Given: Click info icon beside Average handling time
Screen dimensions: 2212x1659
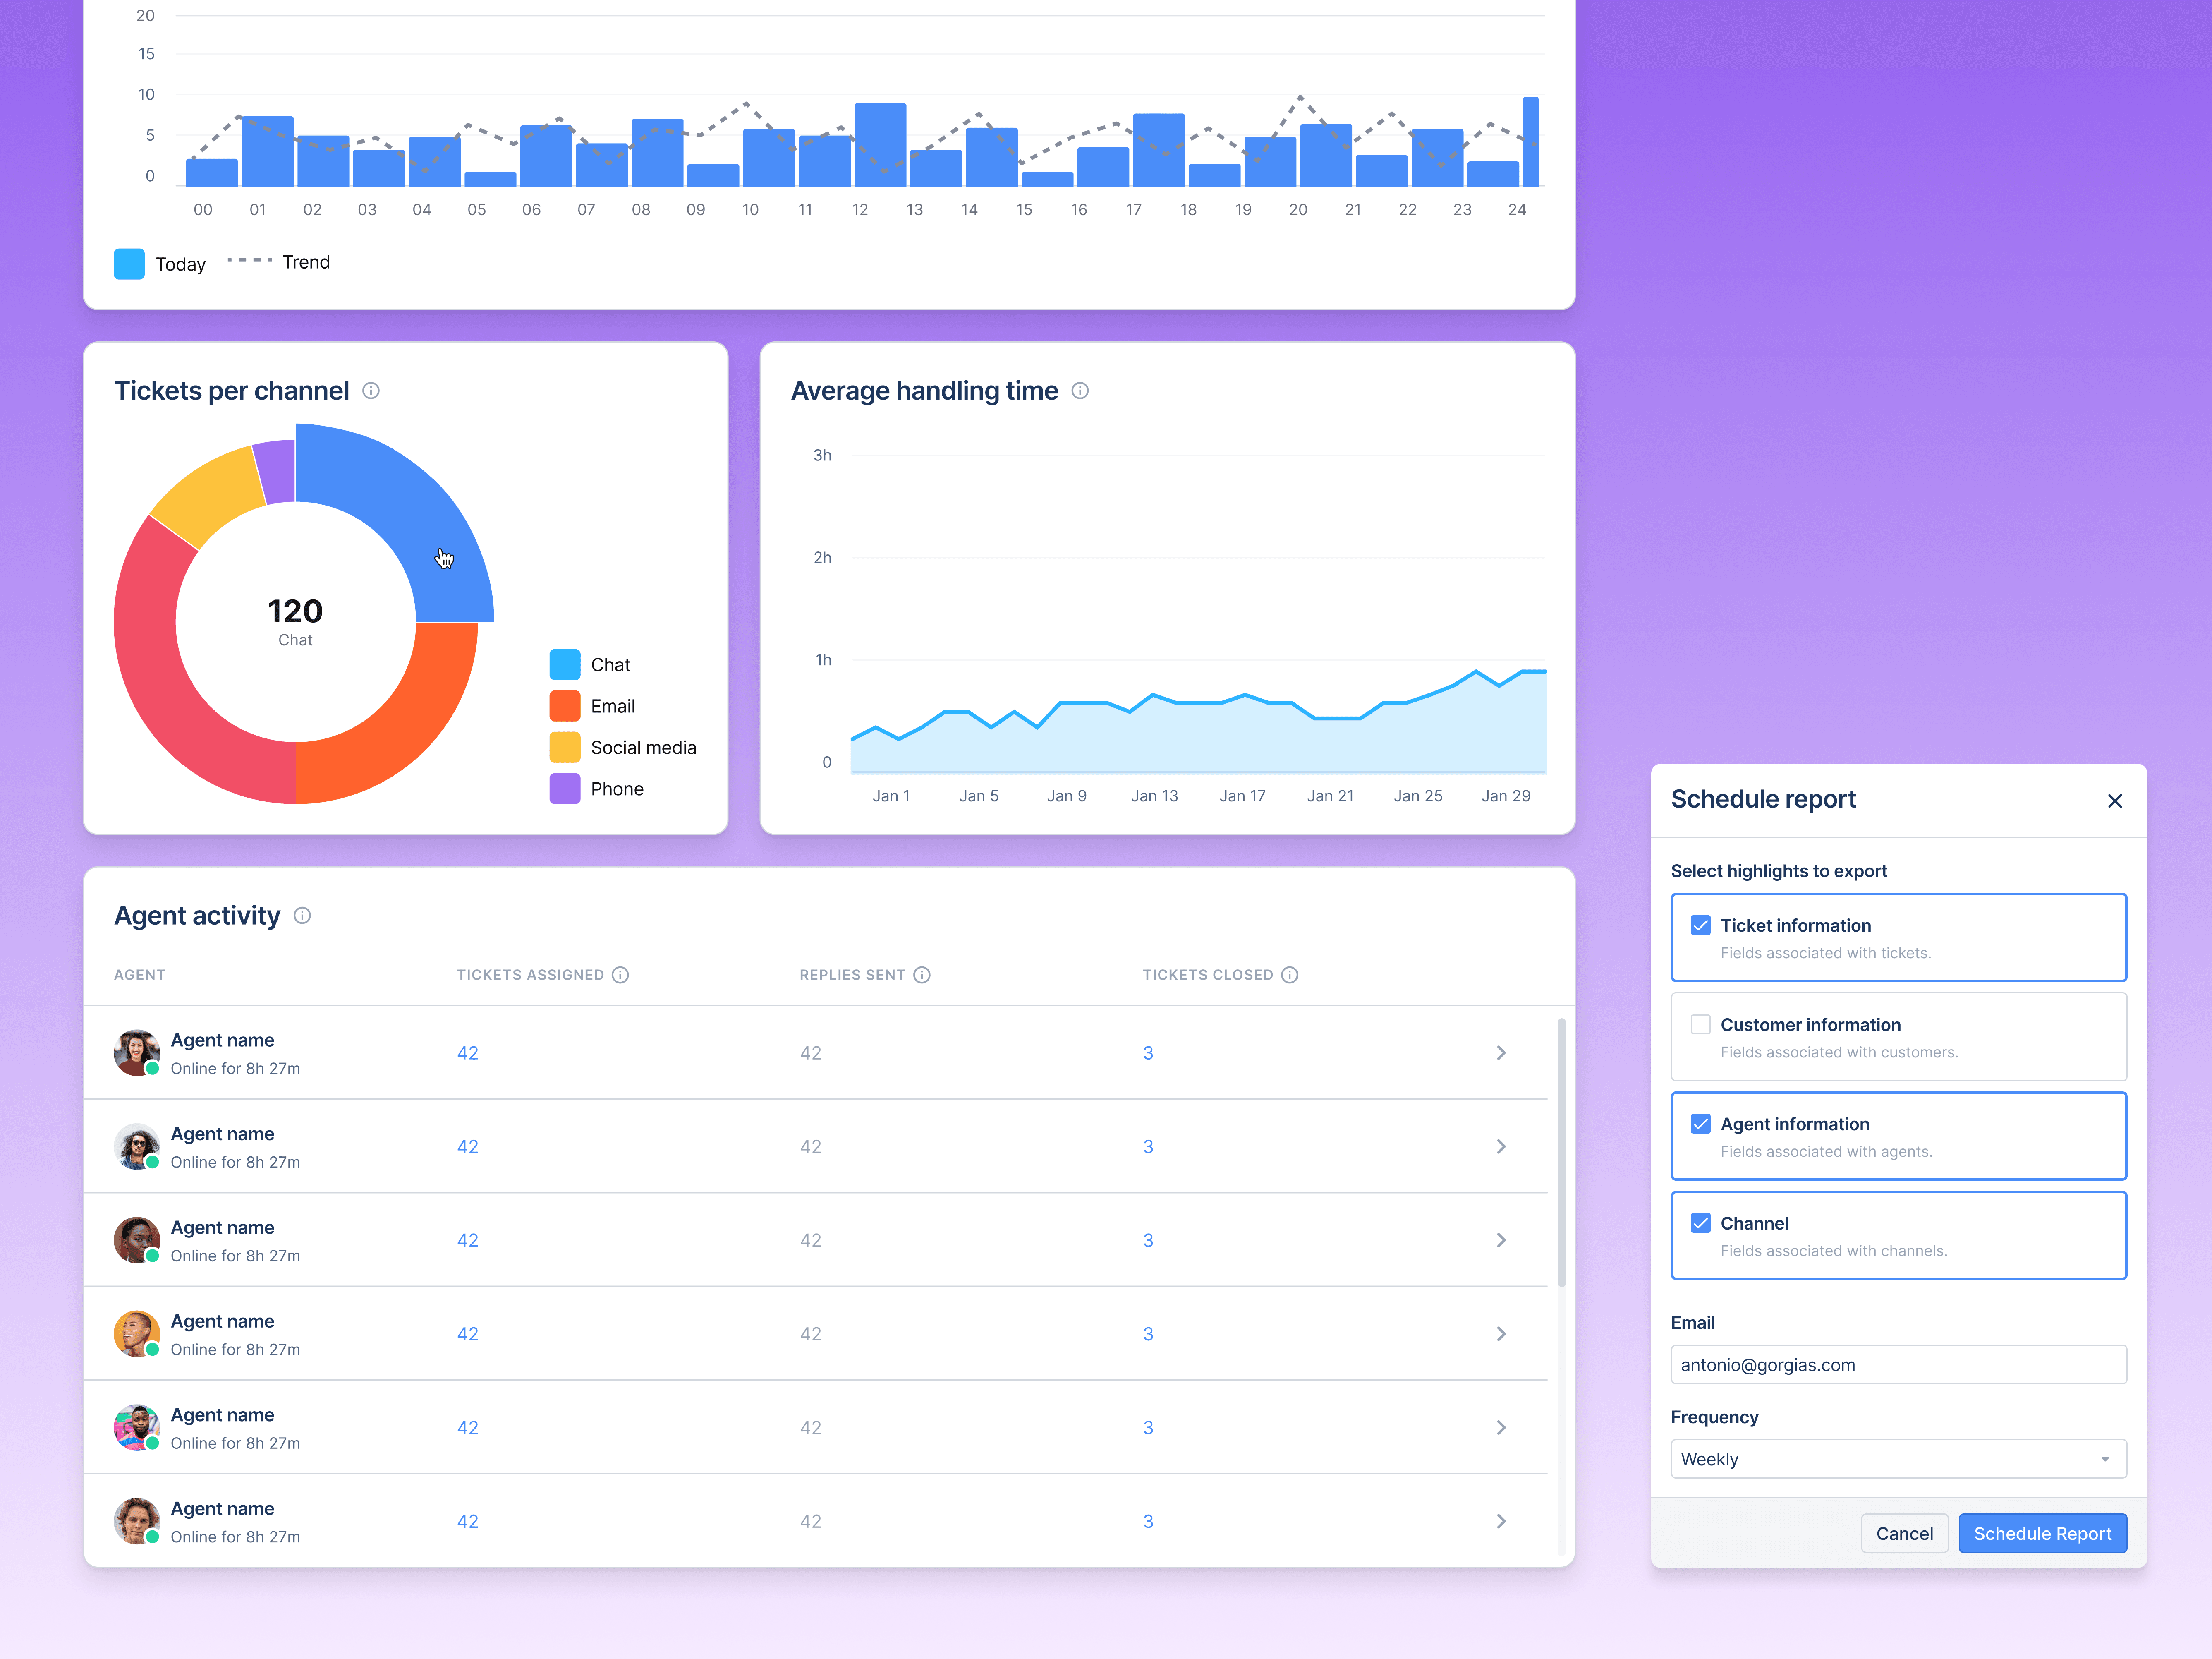Looking at the screenshot, I should coord(1080,391).
